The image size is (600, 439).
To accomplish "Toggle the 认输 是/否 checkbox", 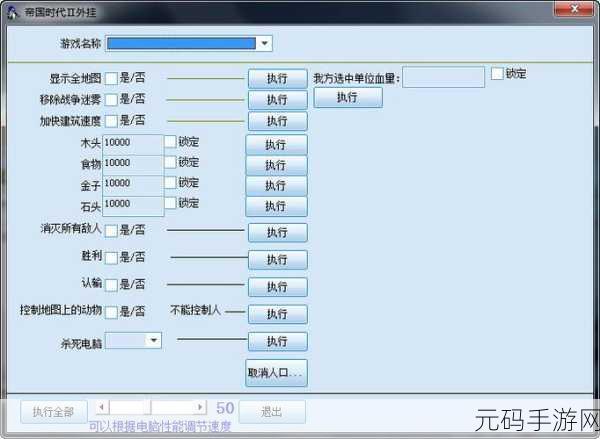I will (111, 285).
